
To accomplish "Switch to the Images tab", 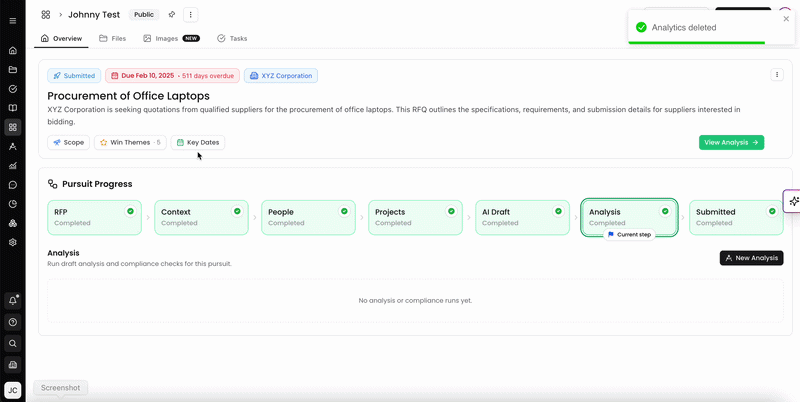I will (171, 38).
